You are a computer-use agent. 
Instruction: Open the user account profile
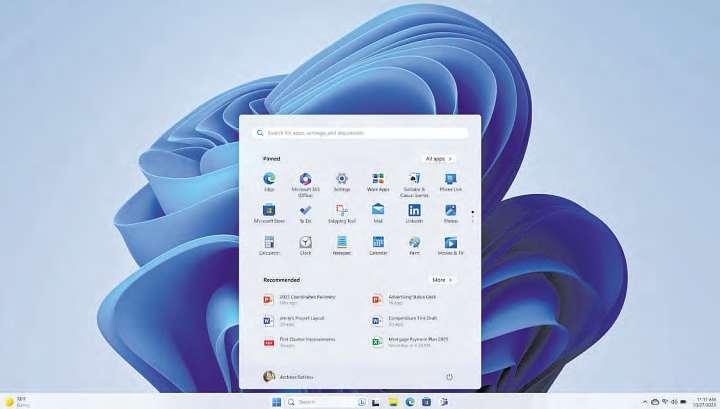pyautogui.click(x=288, y=377)
